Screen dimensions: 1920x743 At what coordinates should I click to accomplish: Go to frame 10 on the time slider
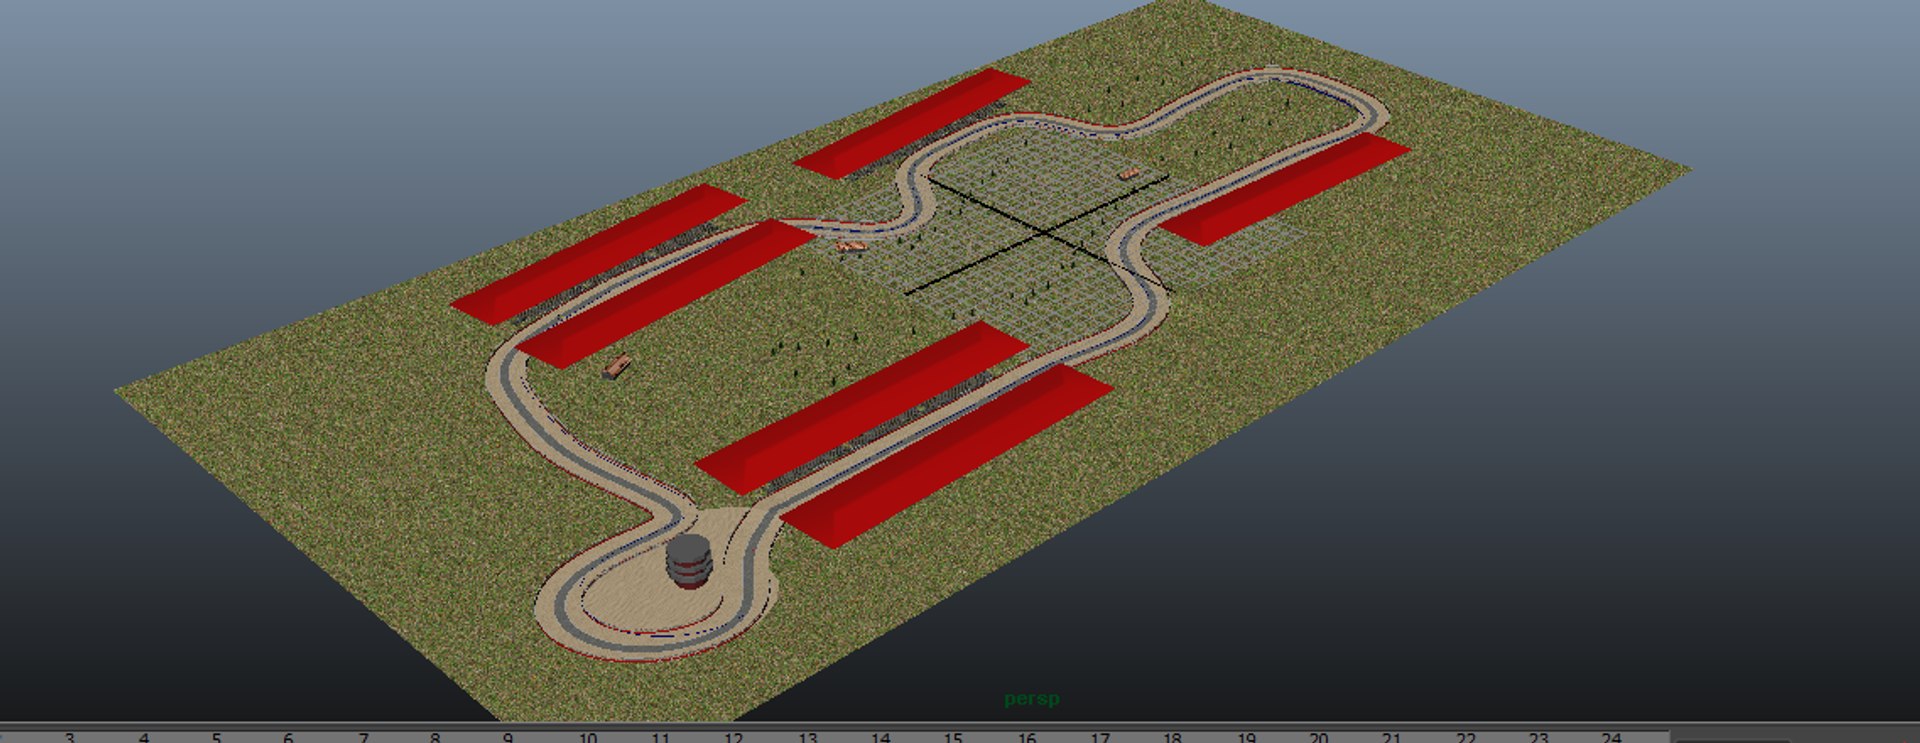pyautogui.click(x=587, y=737)
